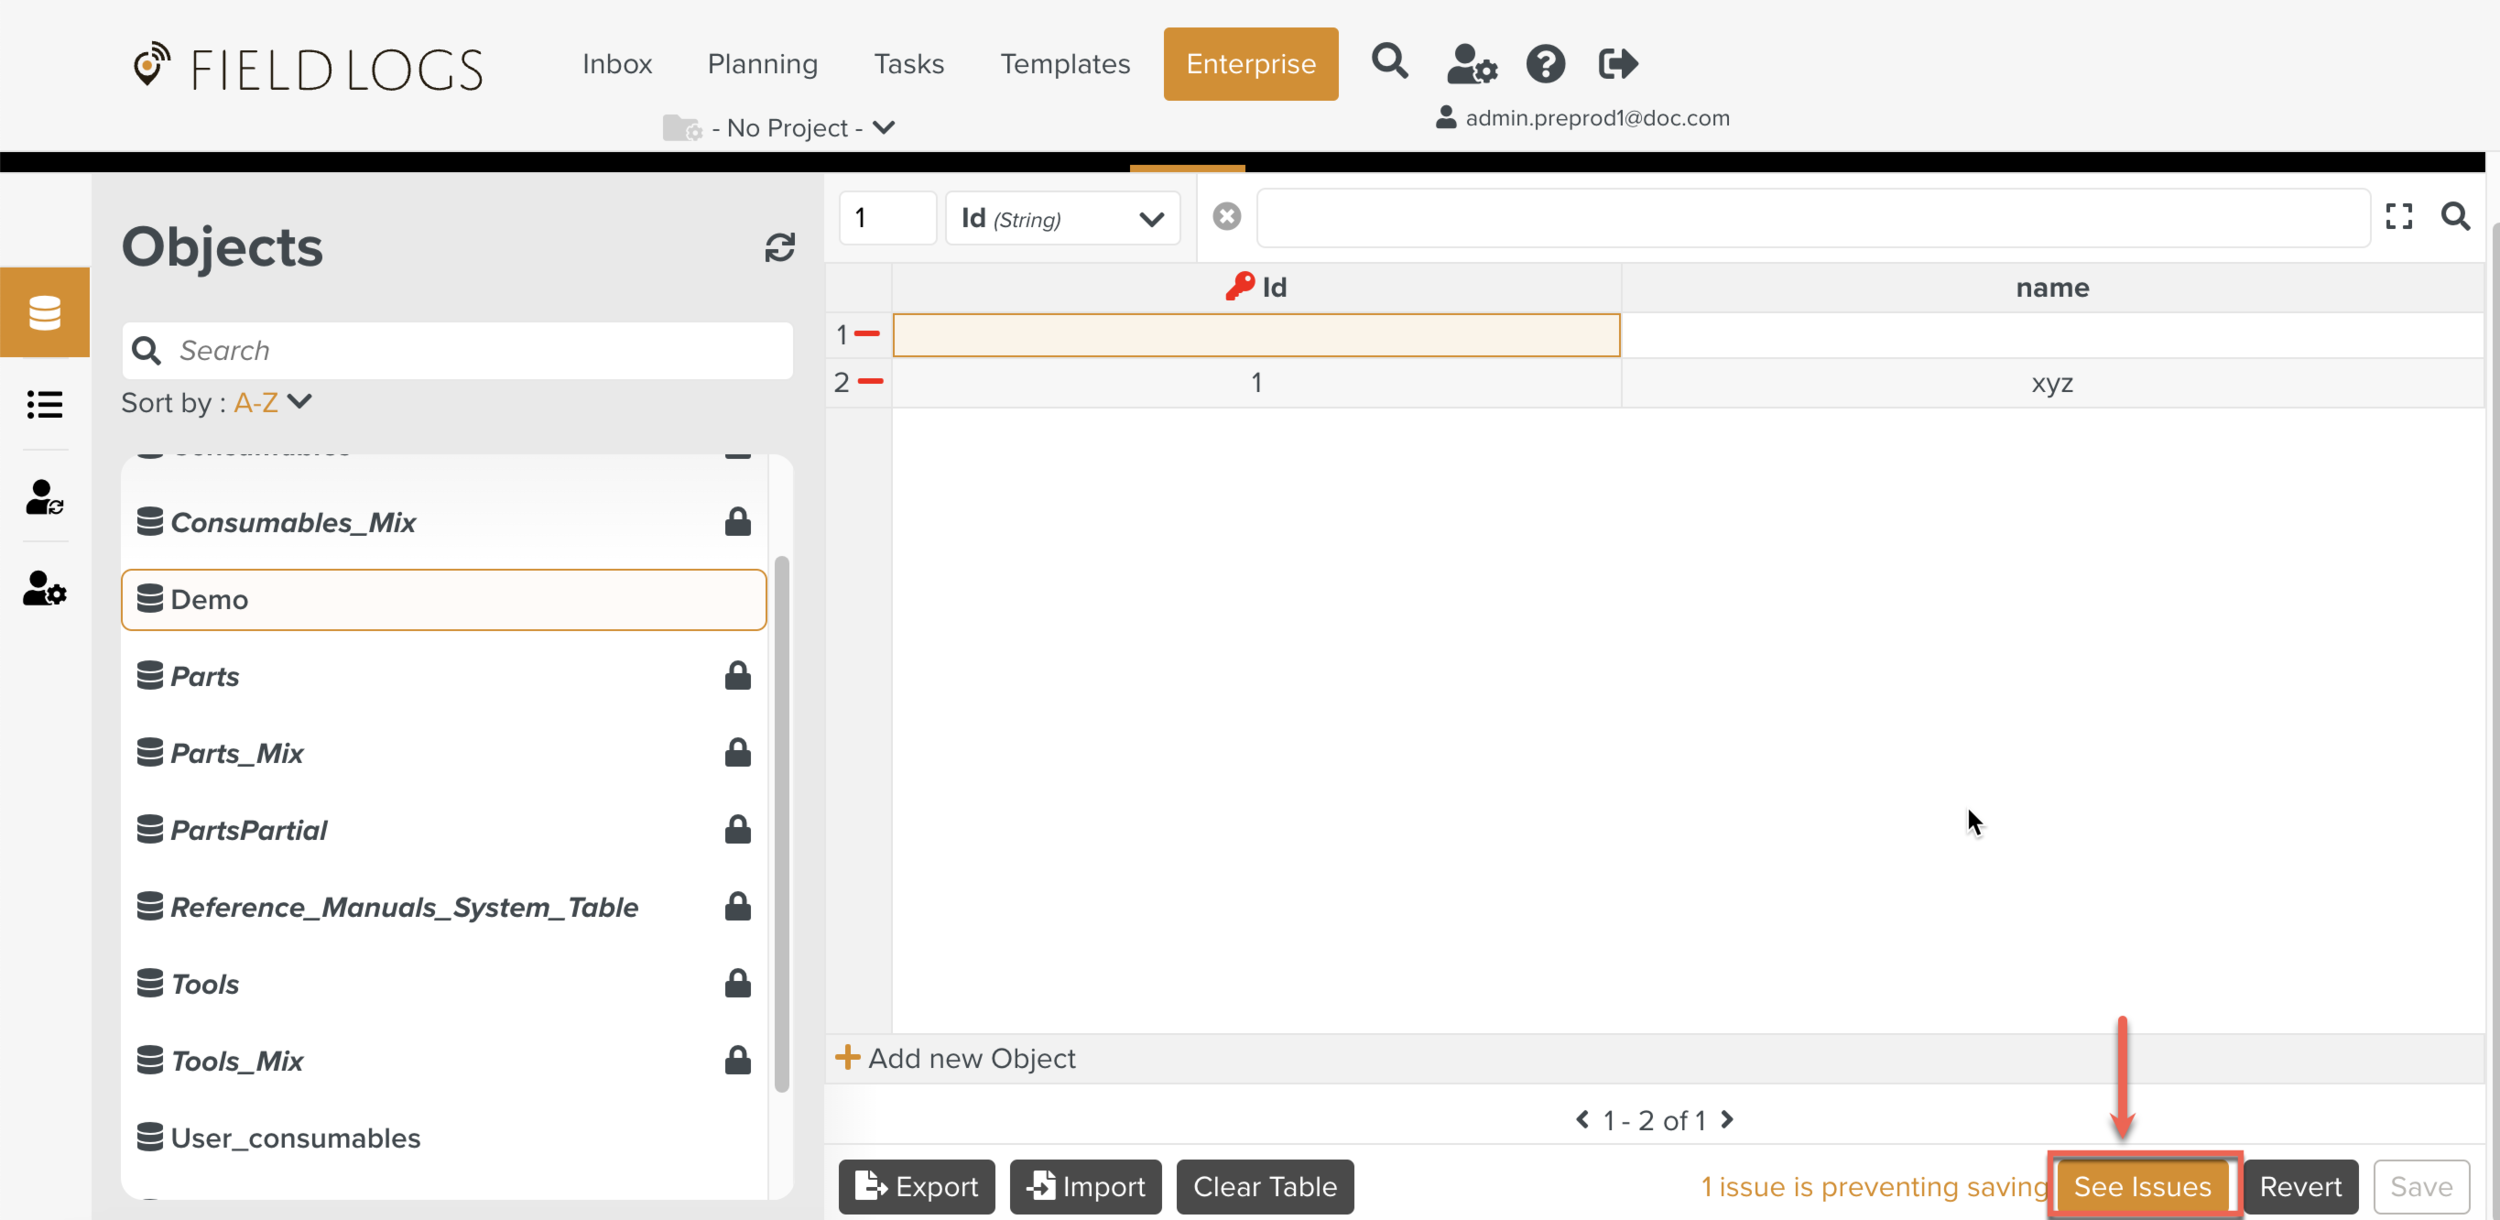Click the logout icon in header
The height and width of the screenshot is (1220, 2500).
tap(1617, 64)
